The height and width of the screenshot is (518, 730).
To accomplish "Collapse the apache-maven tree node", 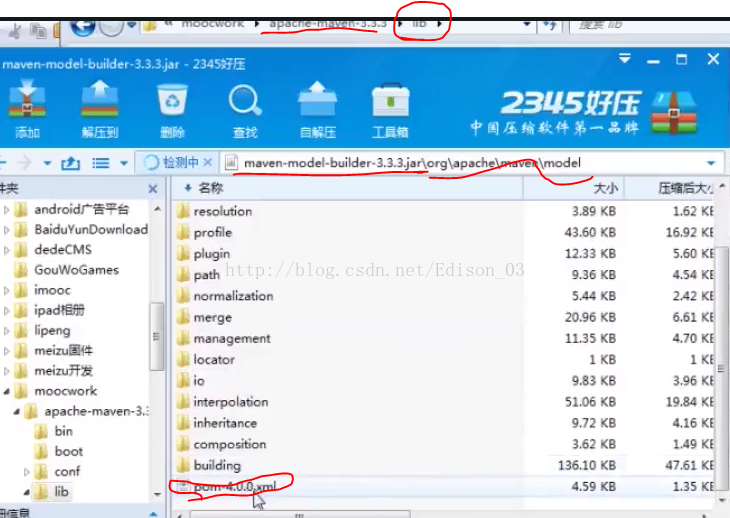I will 16,411.
